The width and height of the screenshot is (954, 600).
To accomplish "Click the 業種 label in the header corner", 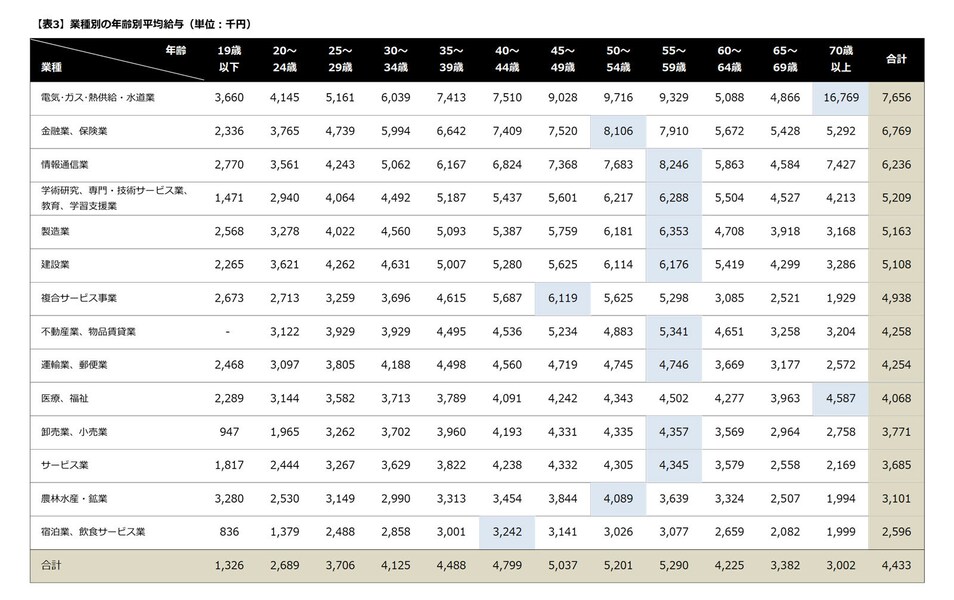I will [x=52, y=66].
